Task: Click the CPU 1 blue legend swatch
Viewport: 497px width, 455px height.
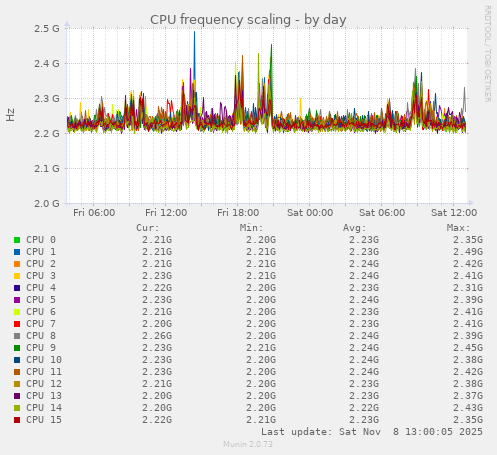Action: (x=17, y=252)
